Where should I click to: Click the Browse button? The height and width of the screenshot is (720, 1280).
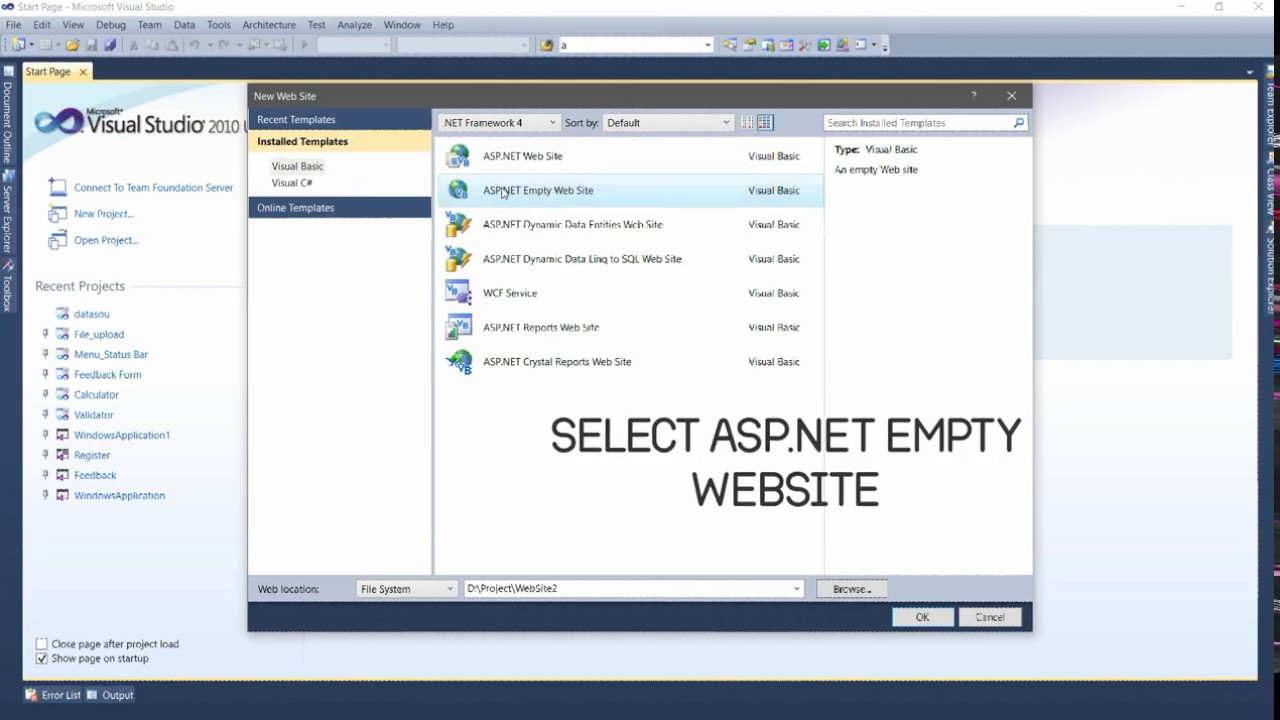[852, 589]
